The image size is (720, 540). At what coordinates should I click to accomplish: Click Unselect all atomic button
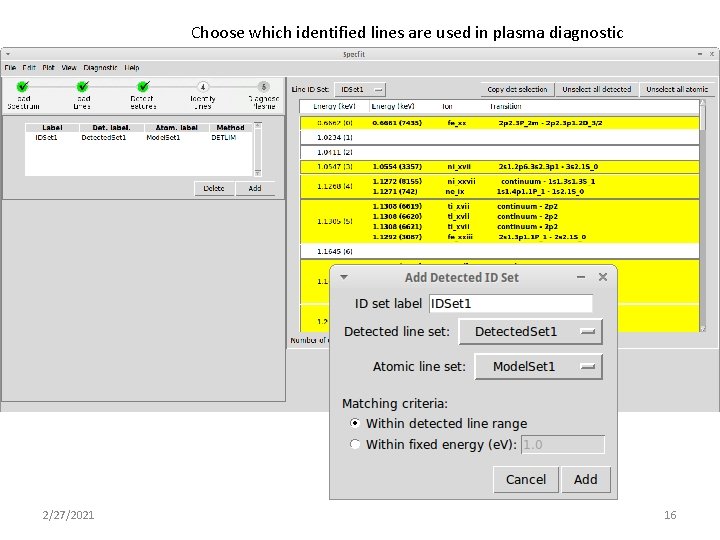pos(677,90)
